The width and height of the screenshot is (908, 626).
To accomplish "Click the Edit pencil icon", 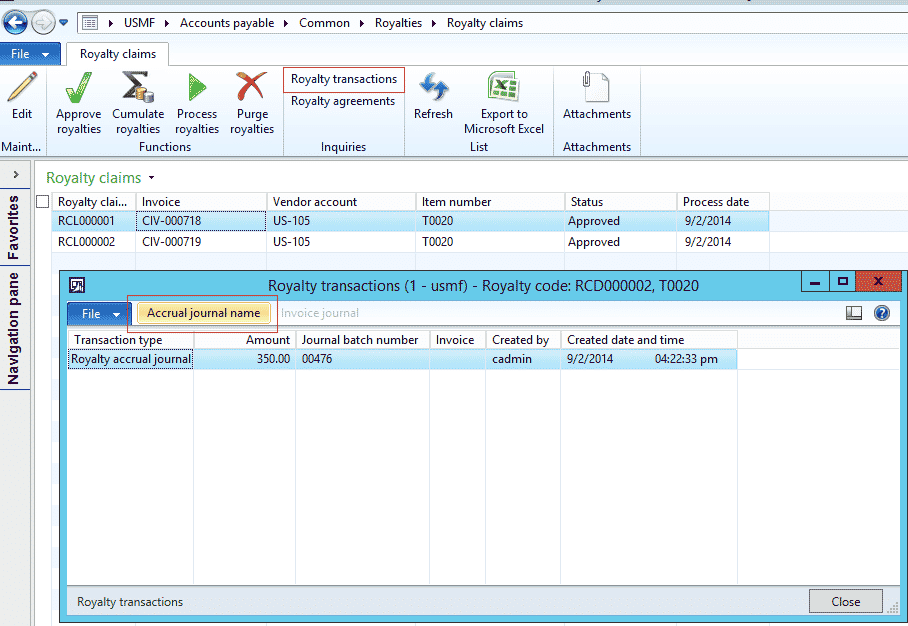I will click(22, 87).
